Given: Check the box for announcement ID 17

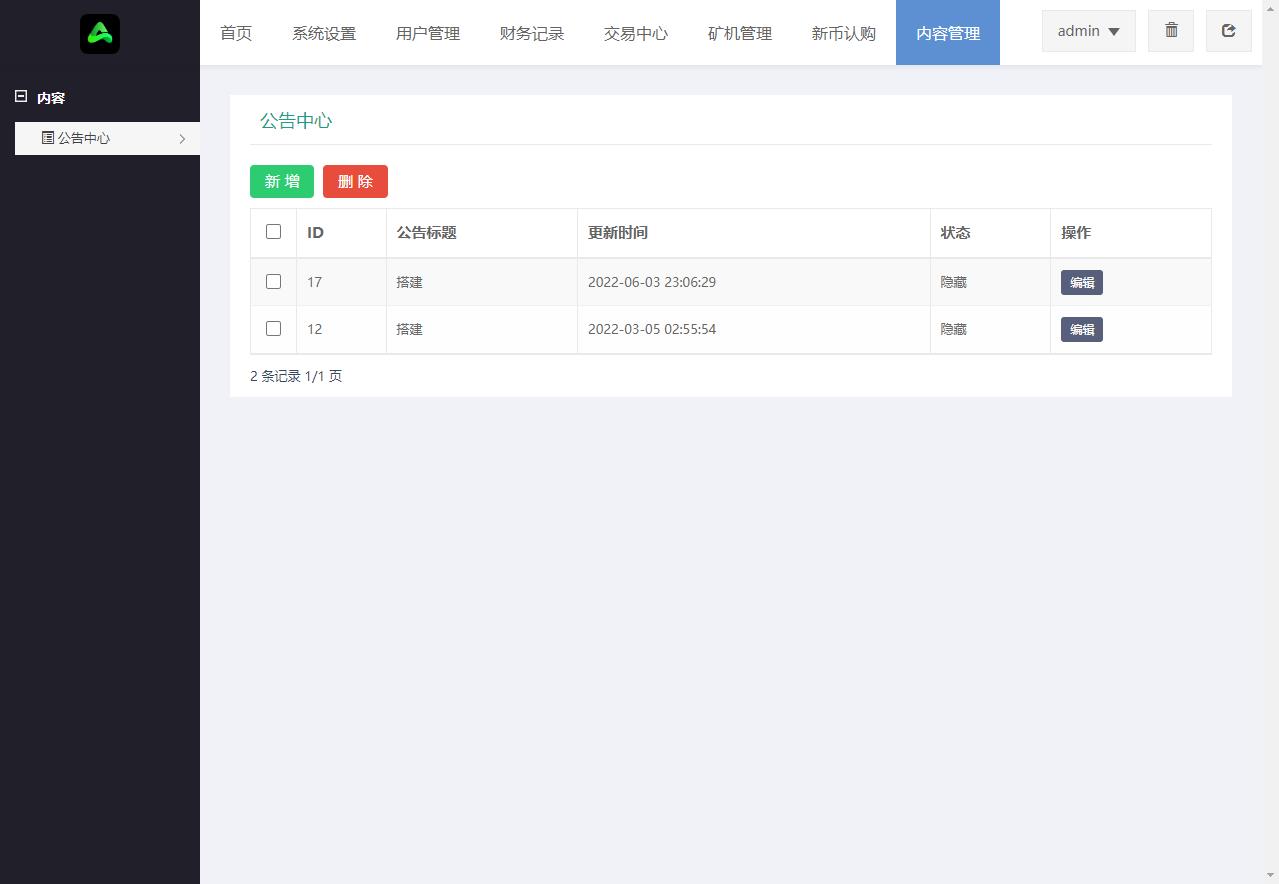Looking at the screenshot, I should [273, 281].
